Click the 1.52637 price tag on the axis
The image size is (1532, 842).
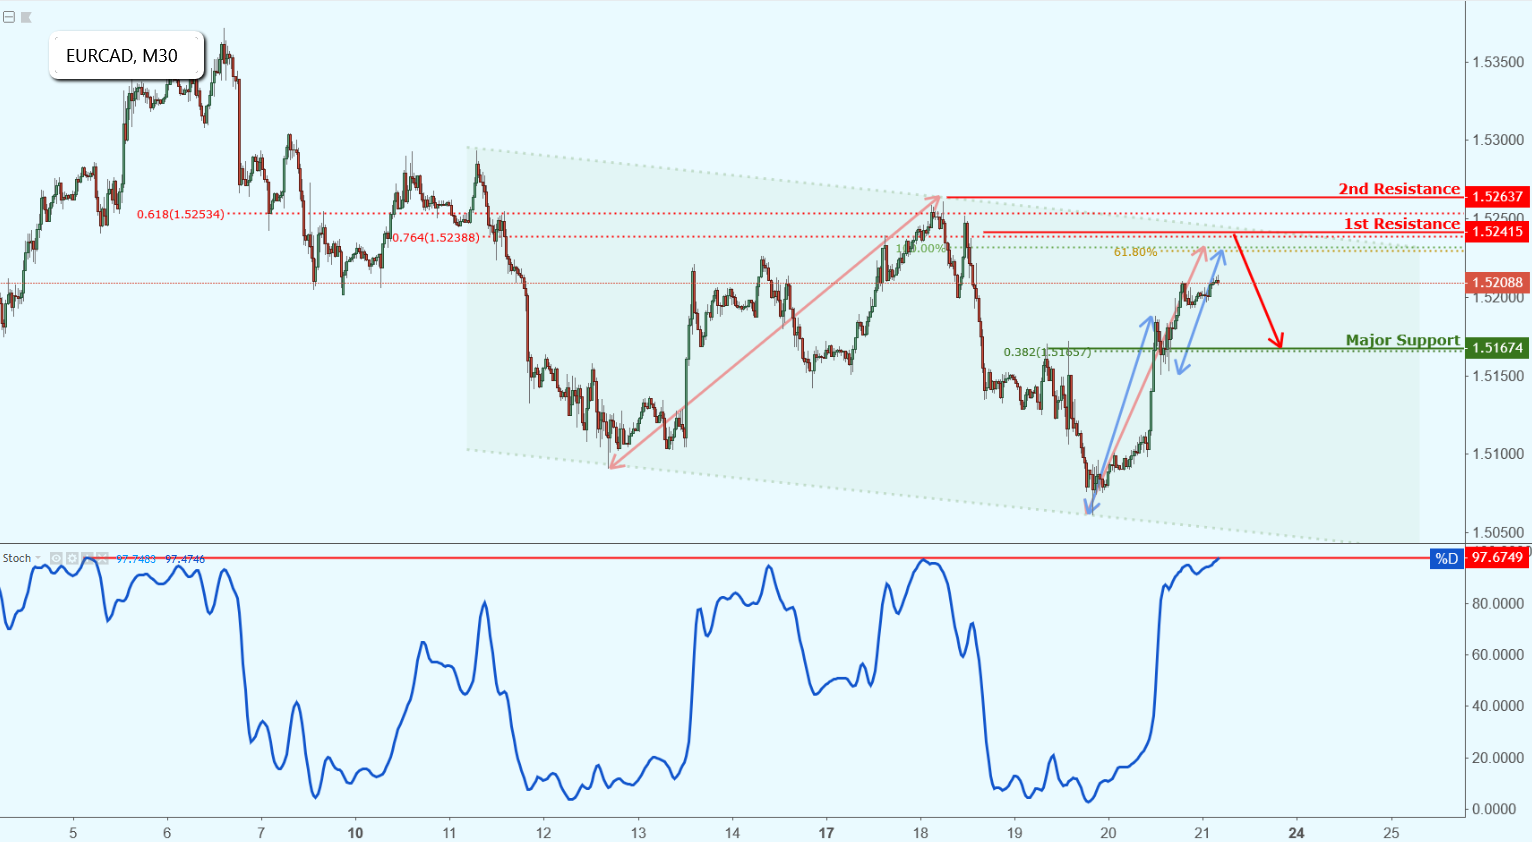click(1497, 197)
